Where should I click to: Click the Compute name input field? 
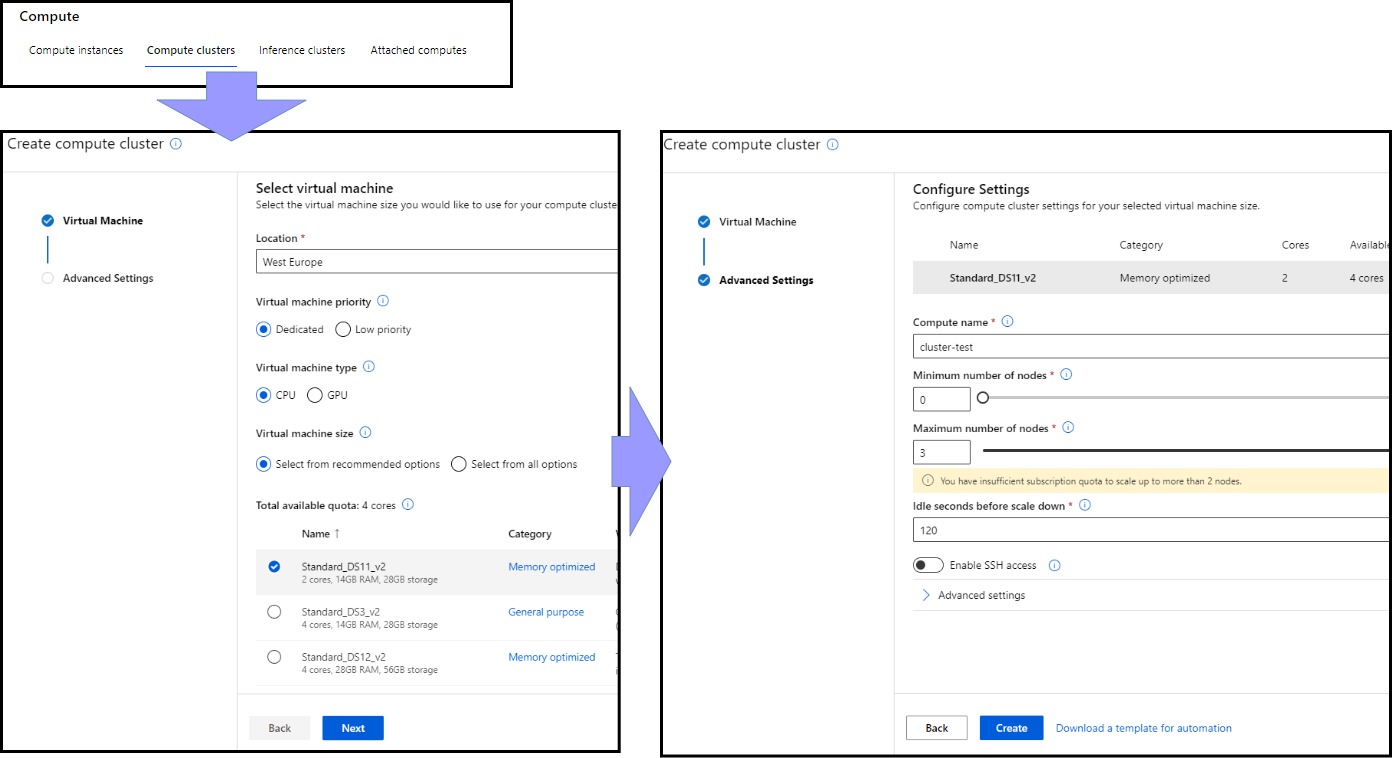1151,347
